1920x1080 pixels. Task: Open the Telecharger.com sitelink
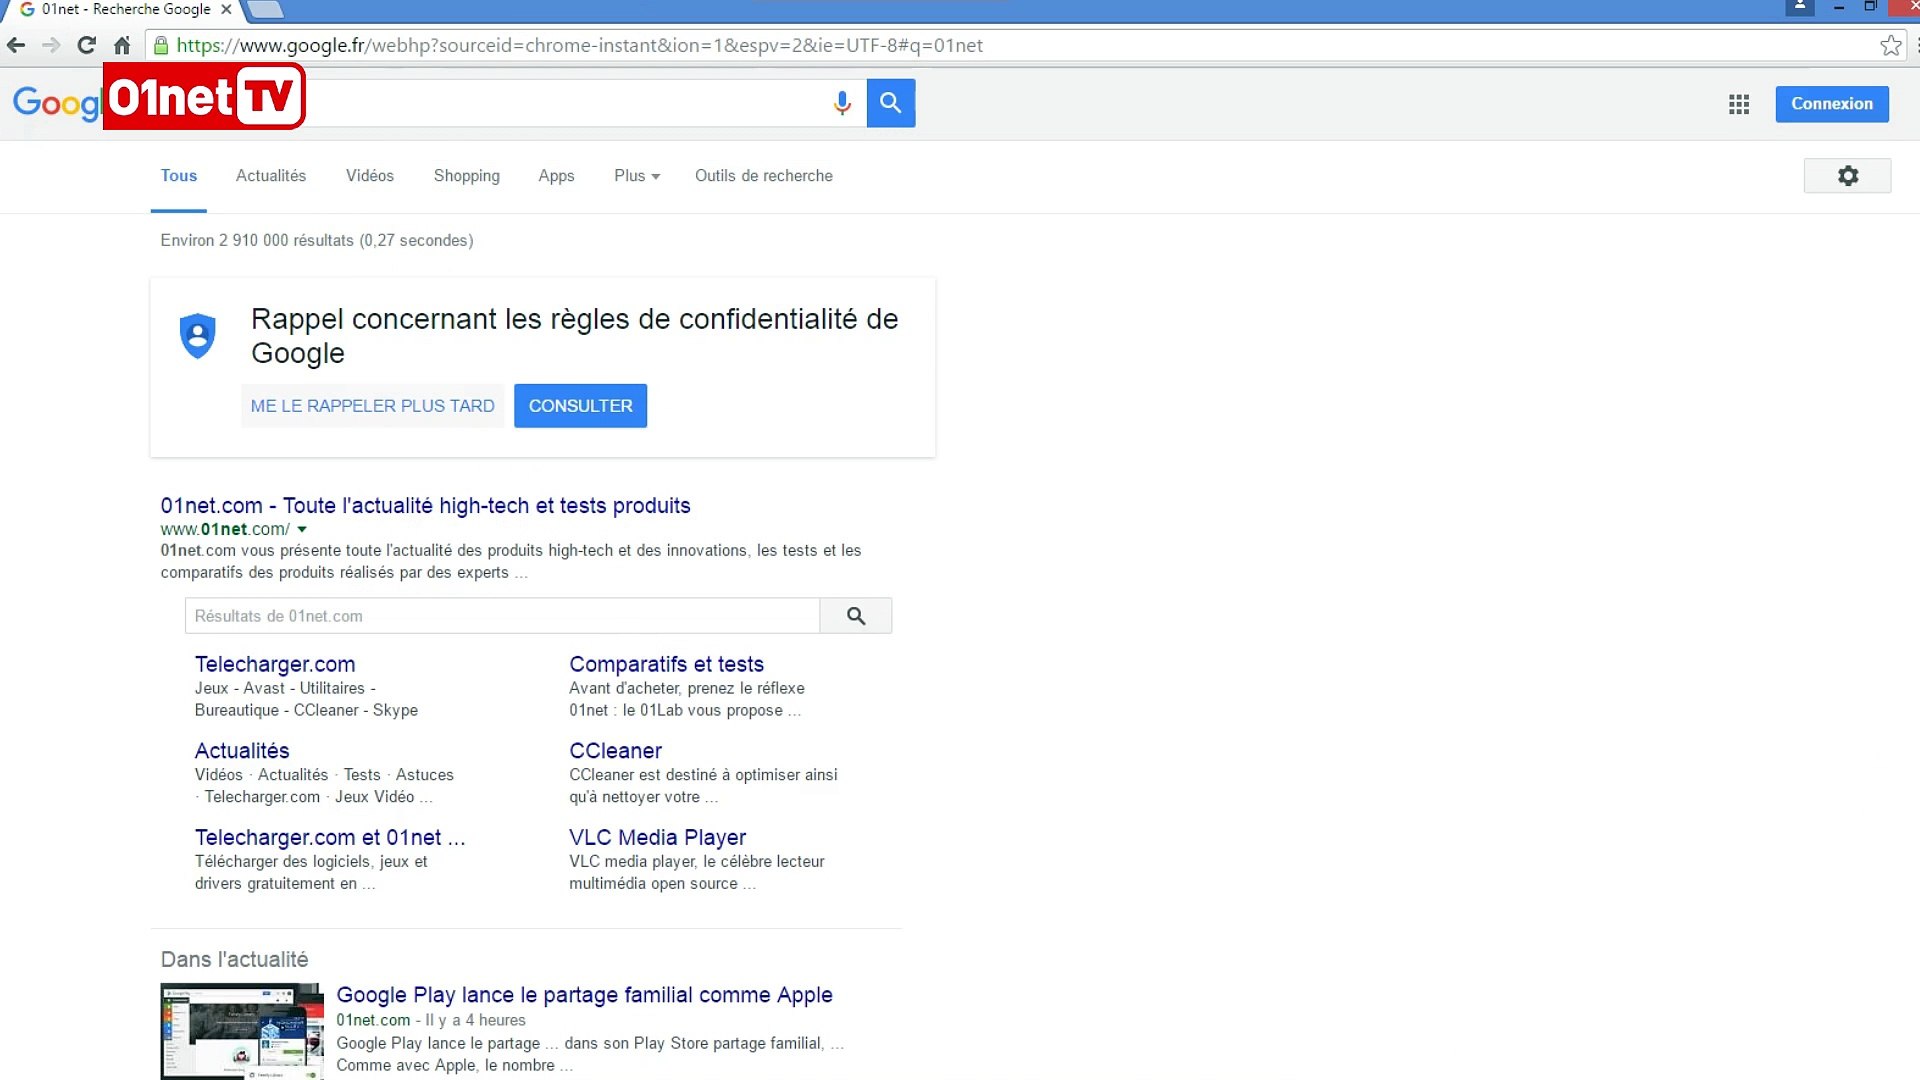[274, 664]
